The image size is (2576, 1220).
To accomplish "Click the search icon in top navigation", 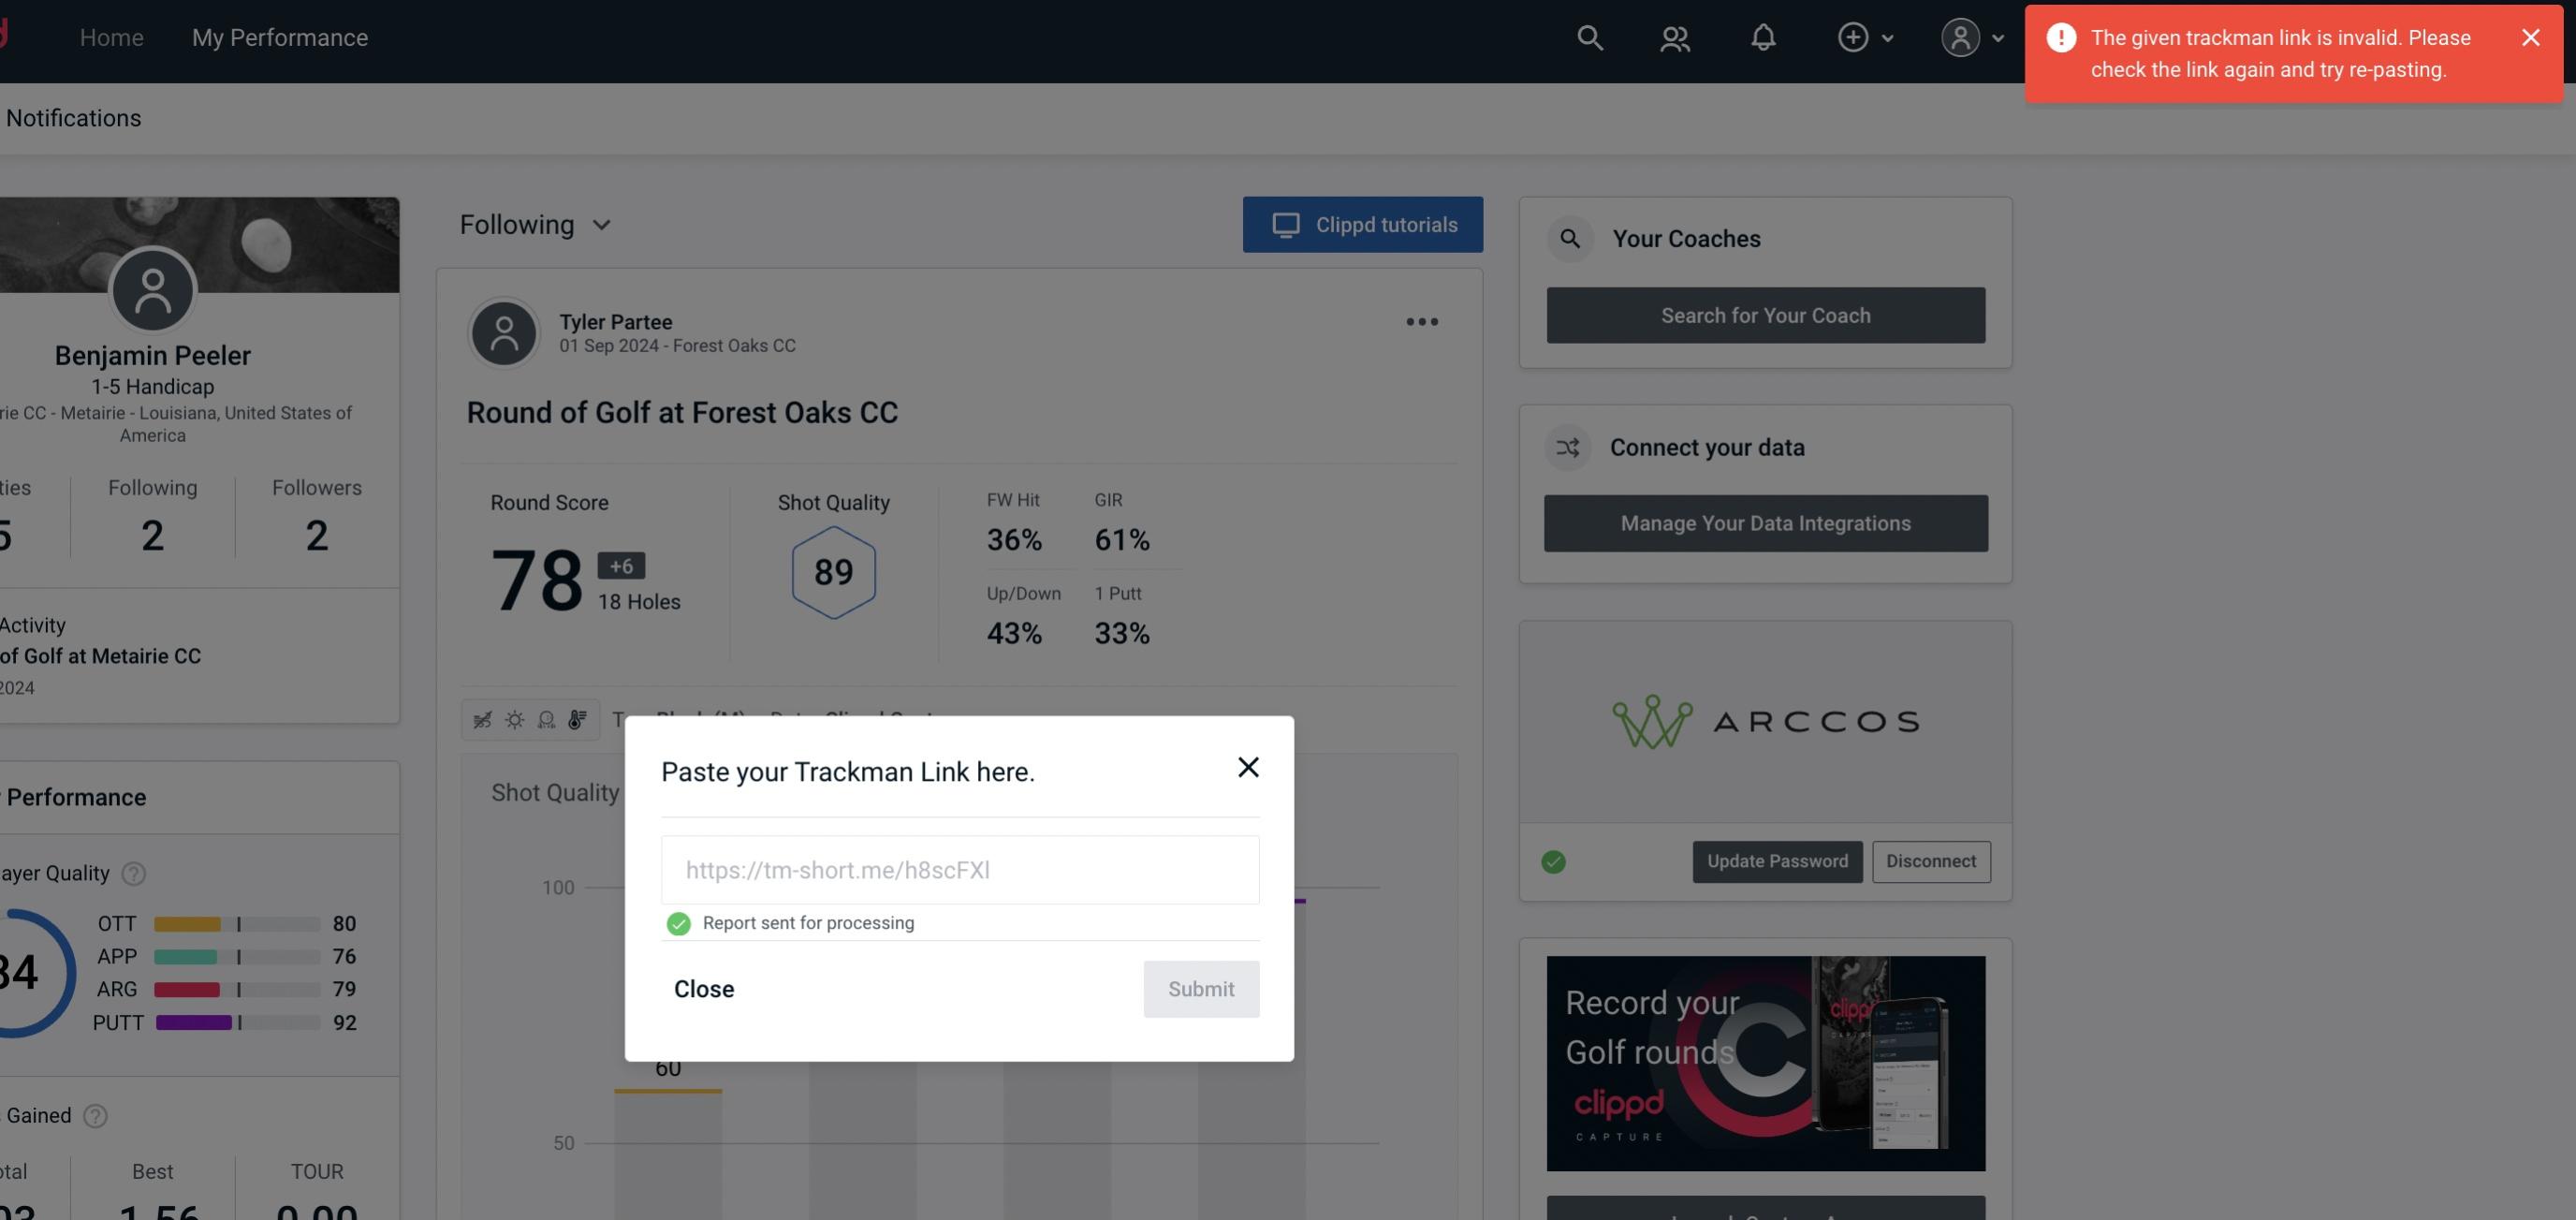I will click(1588, 37).
